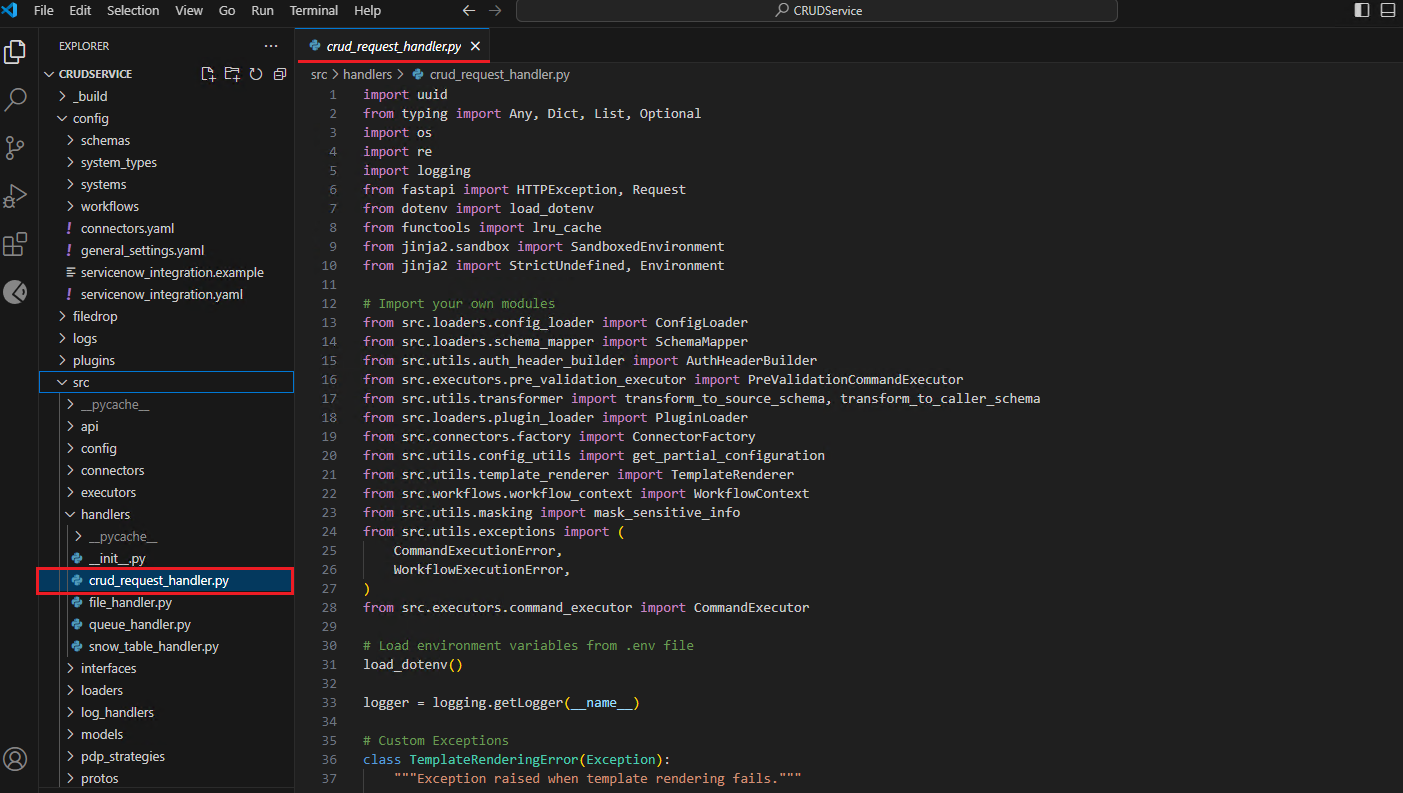Expand the models folder
Screen dimensions: 1403x793
coord(166,734)
